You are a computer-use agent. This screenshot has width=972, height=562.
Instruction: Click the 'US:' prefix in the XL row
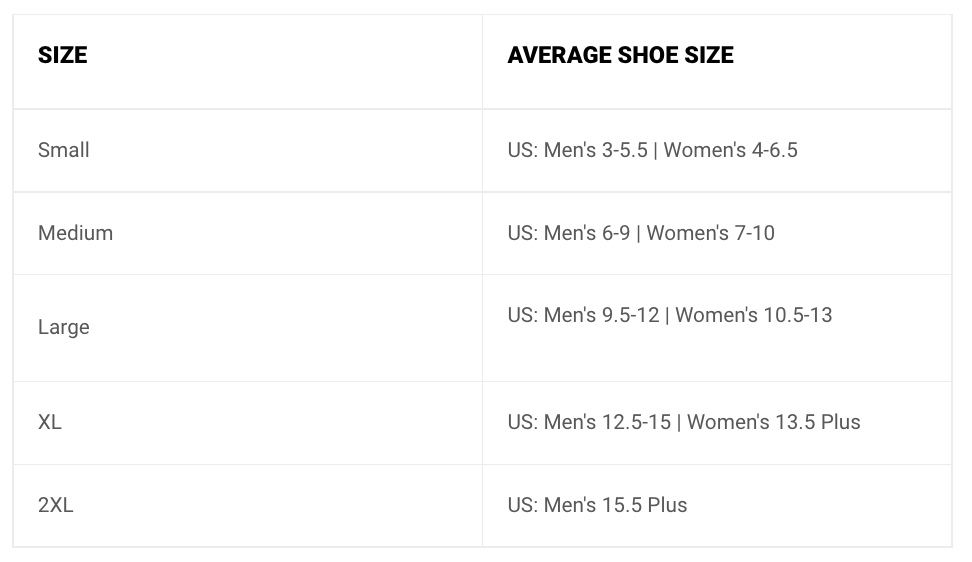coord(523,422)
